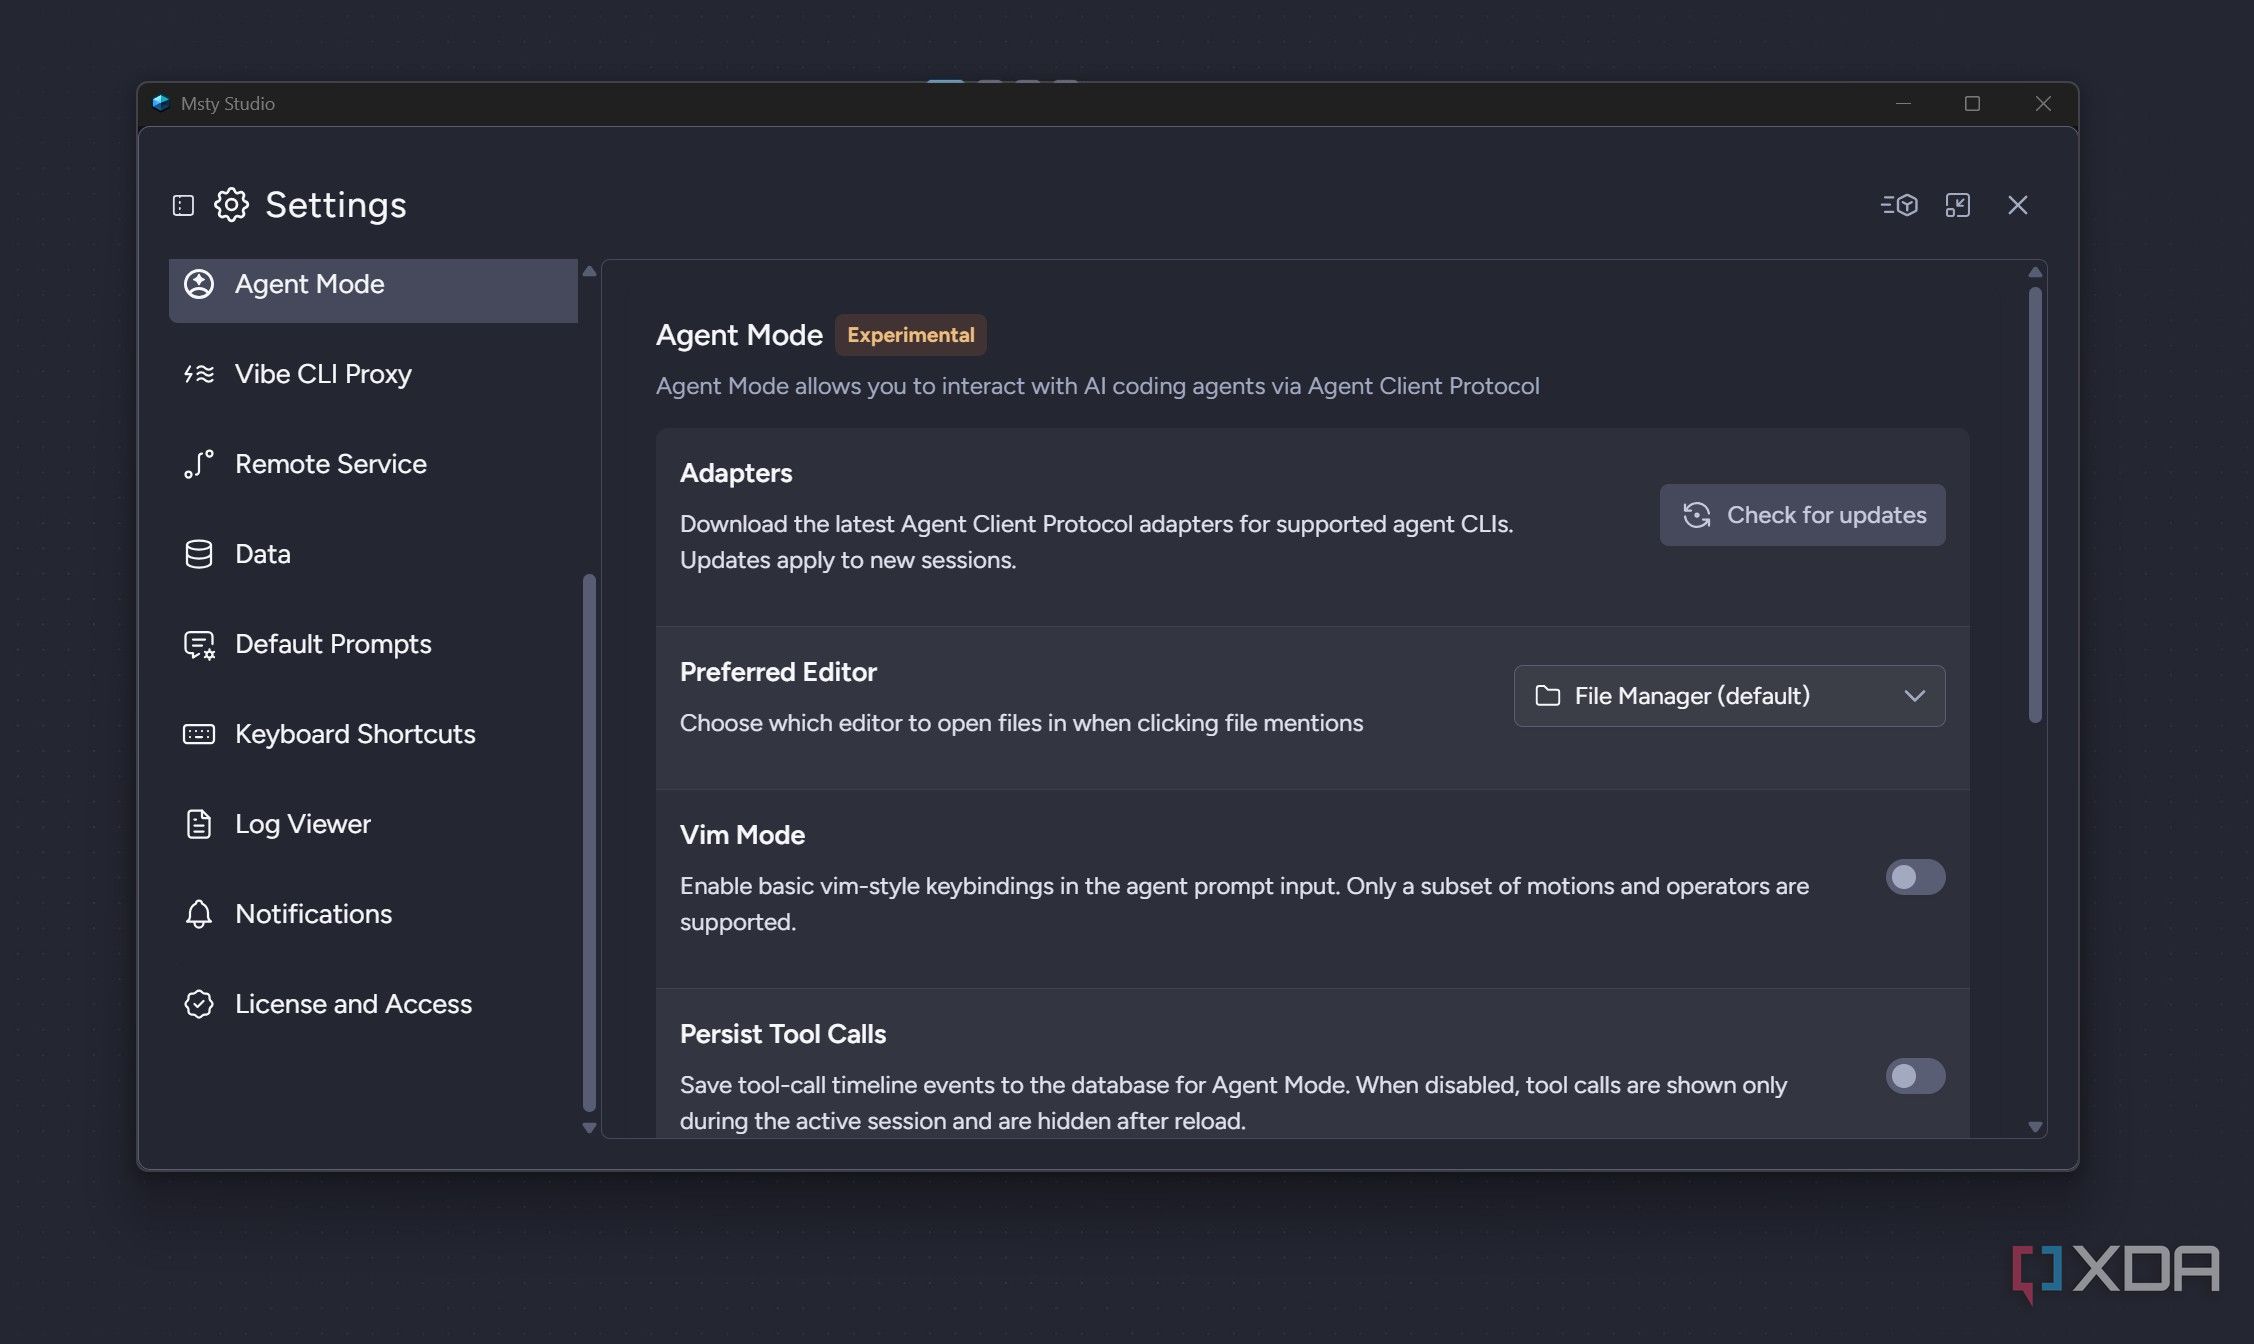
Task: Maximize the Msty Studio window
Action: [x=1972, y=103]
